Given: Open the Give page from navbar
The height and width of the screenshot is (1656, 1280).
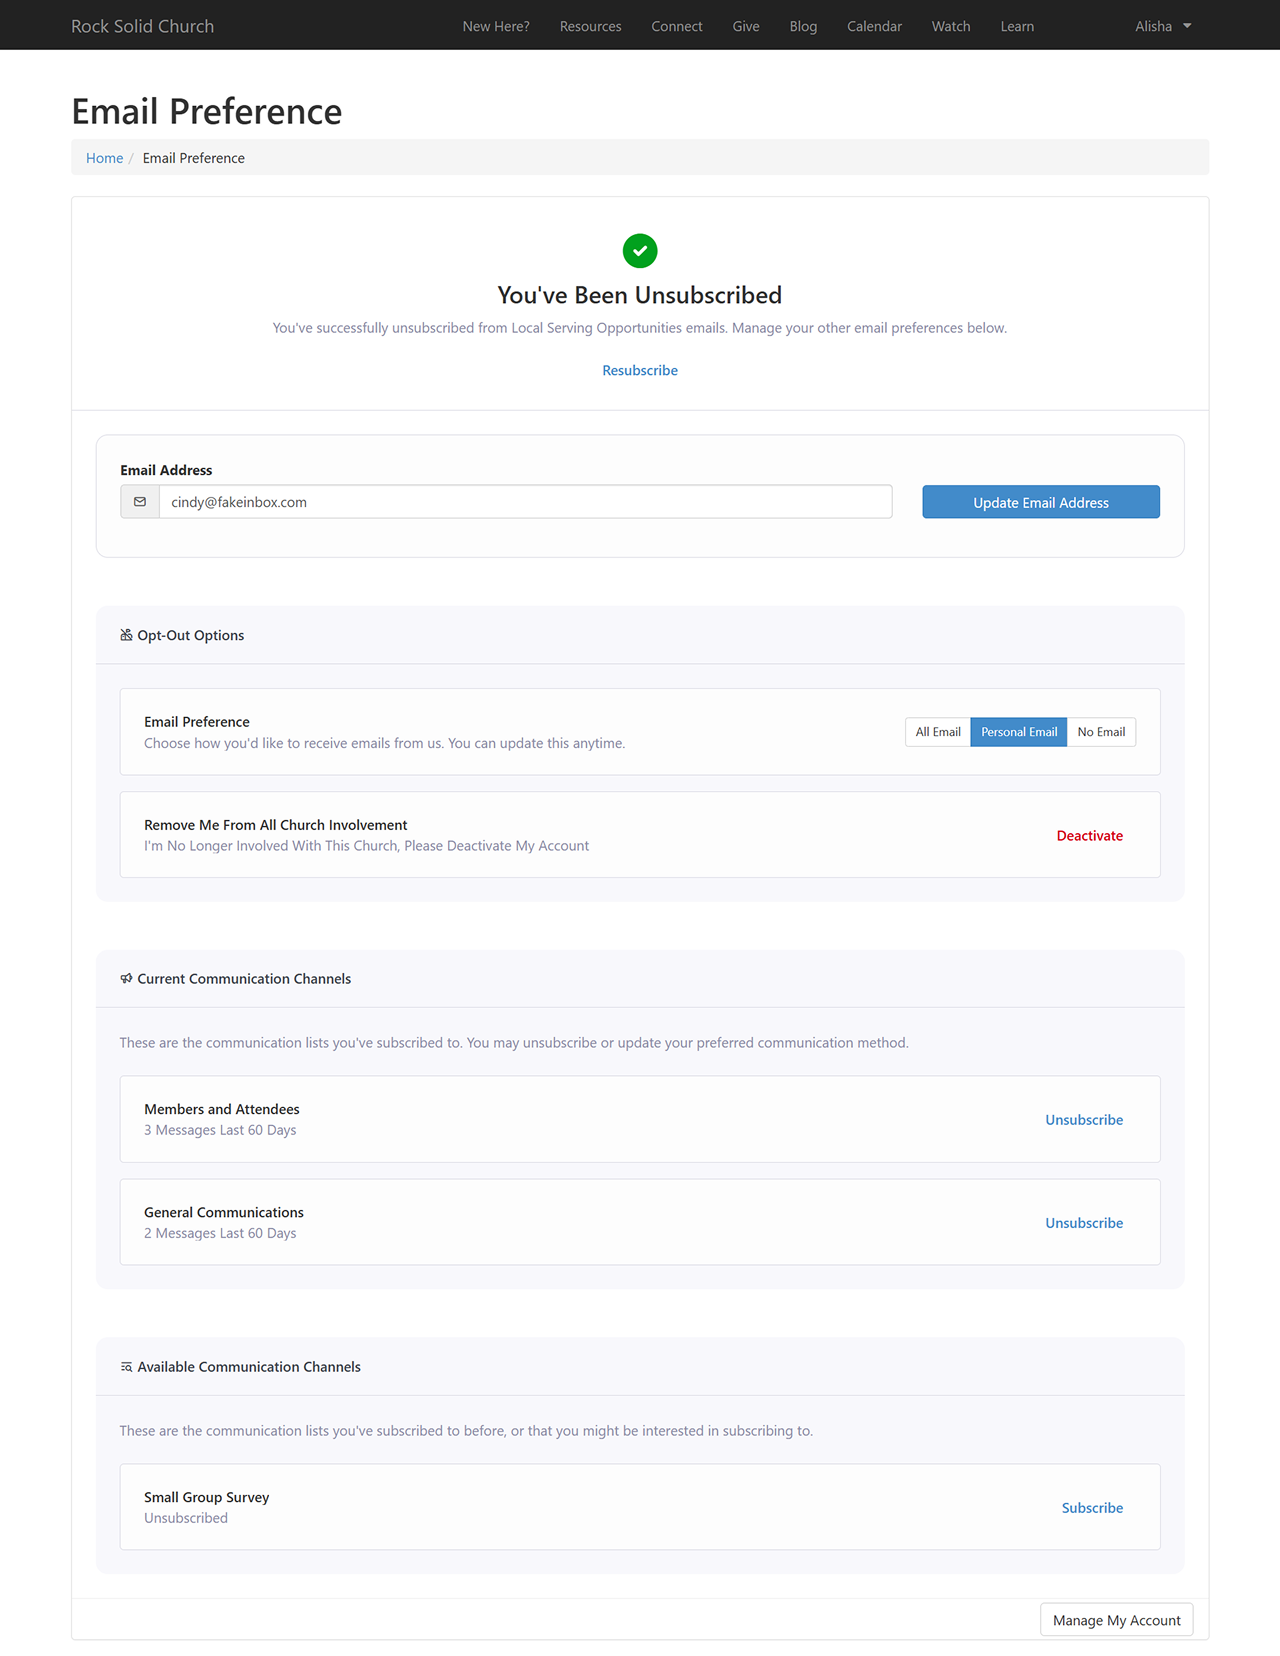Looking at the screenshot, I should pyautogui.click(x=746, y=26).
